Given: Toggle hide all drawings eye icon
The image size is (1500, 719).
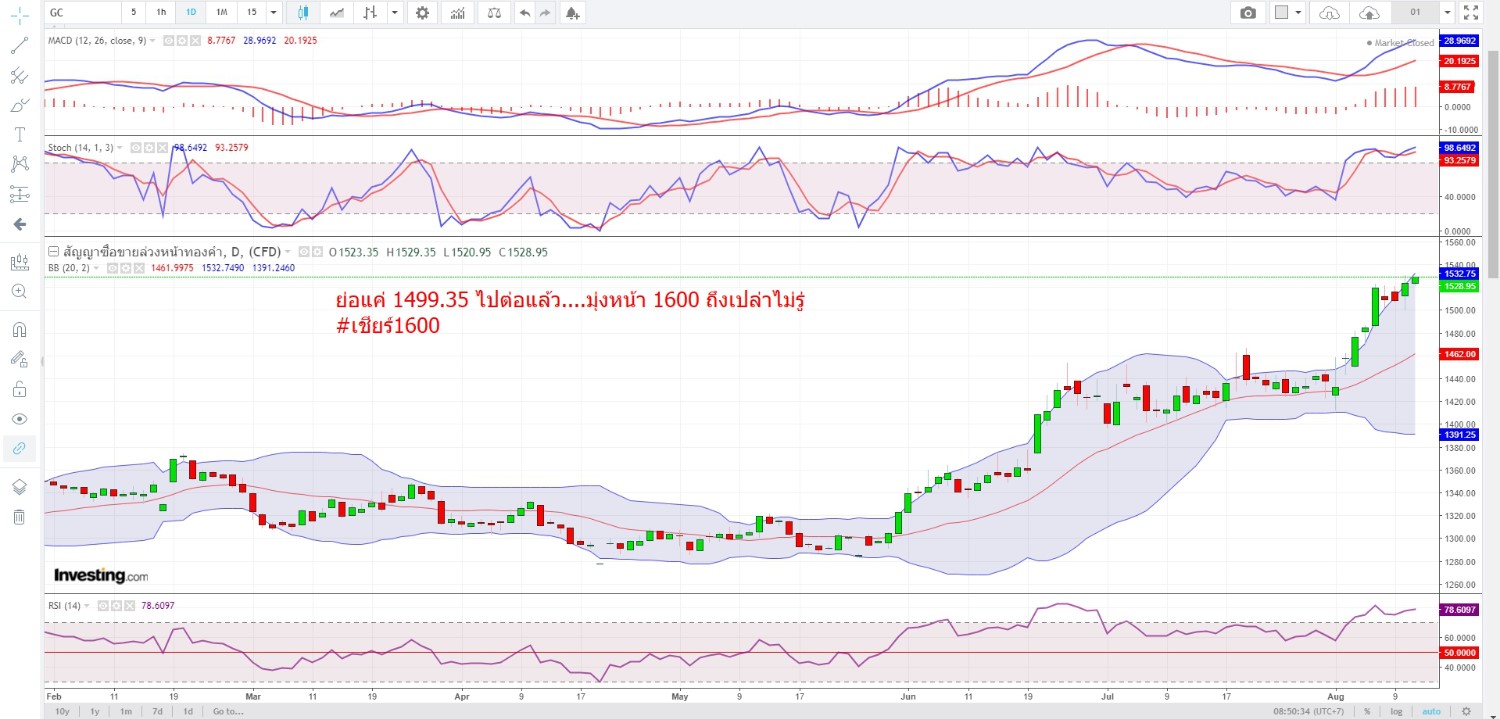Looking at the screenshot, I should click(19, 419).
